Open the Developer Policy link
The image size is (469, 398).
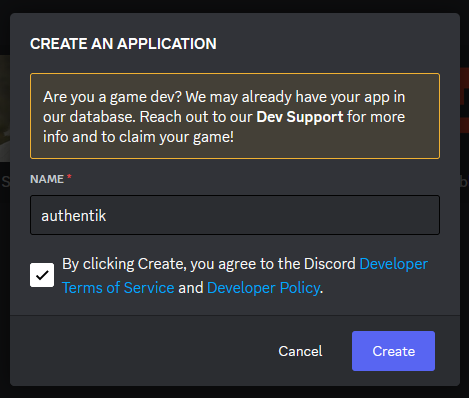pos(263,288)
